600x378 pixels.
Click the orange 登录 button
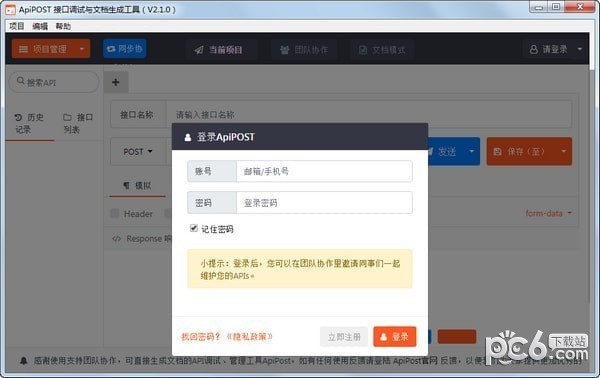395,337
